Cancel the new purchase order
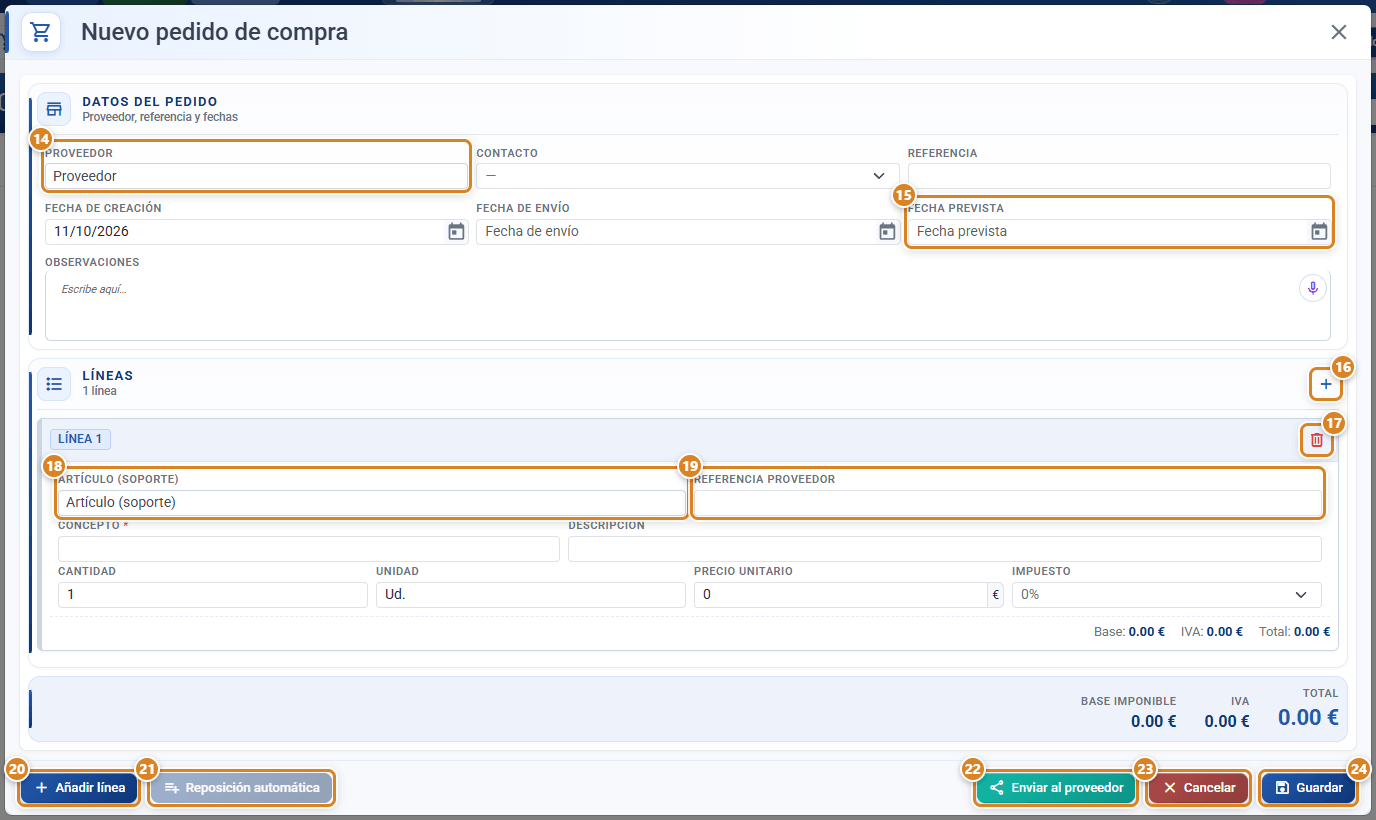The height and width of the screenshot is (820, 1376). pyautogui.click(x=1199, y=788)
